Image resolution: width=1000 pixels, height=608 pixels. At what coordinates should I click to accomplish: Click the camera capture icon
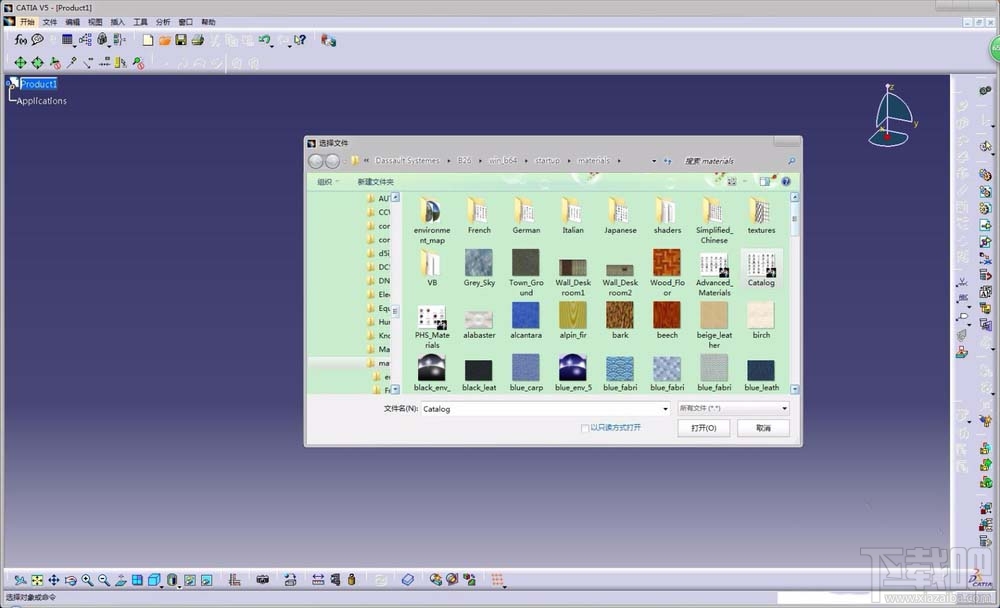pos(263,580)
